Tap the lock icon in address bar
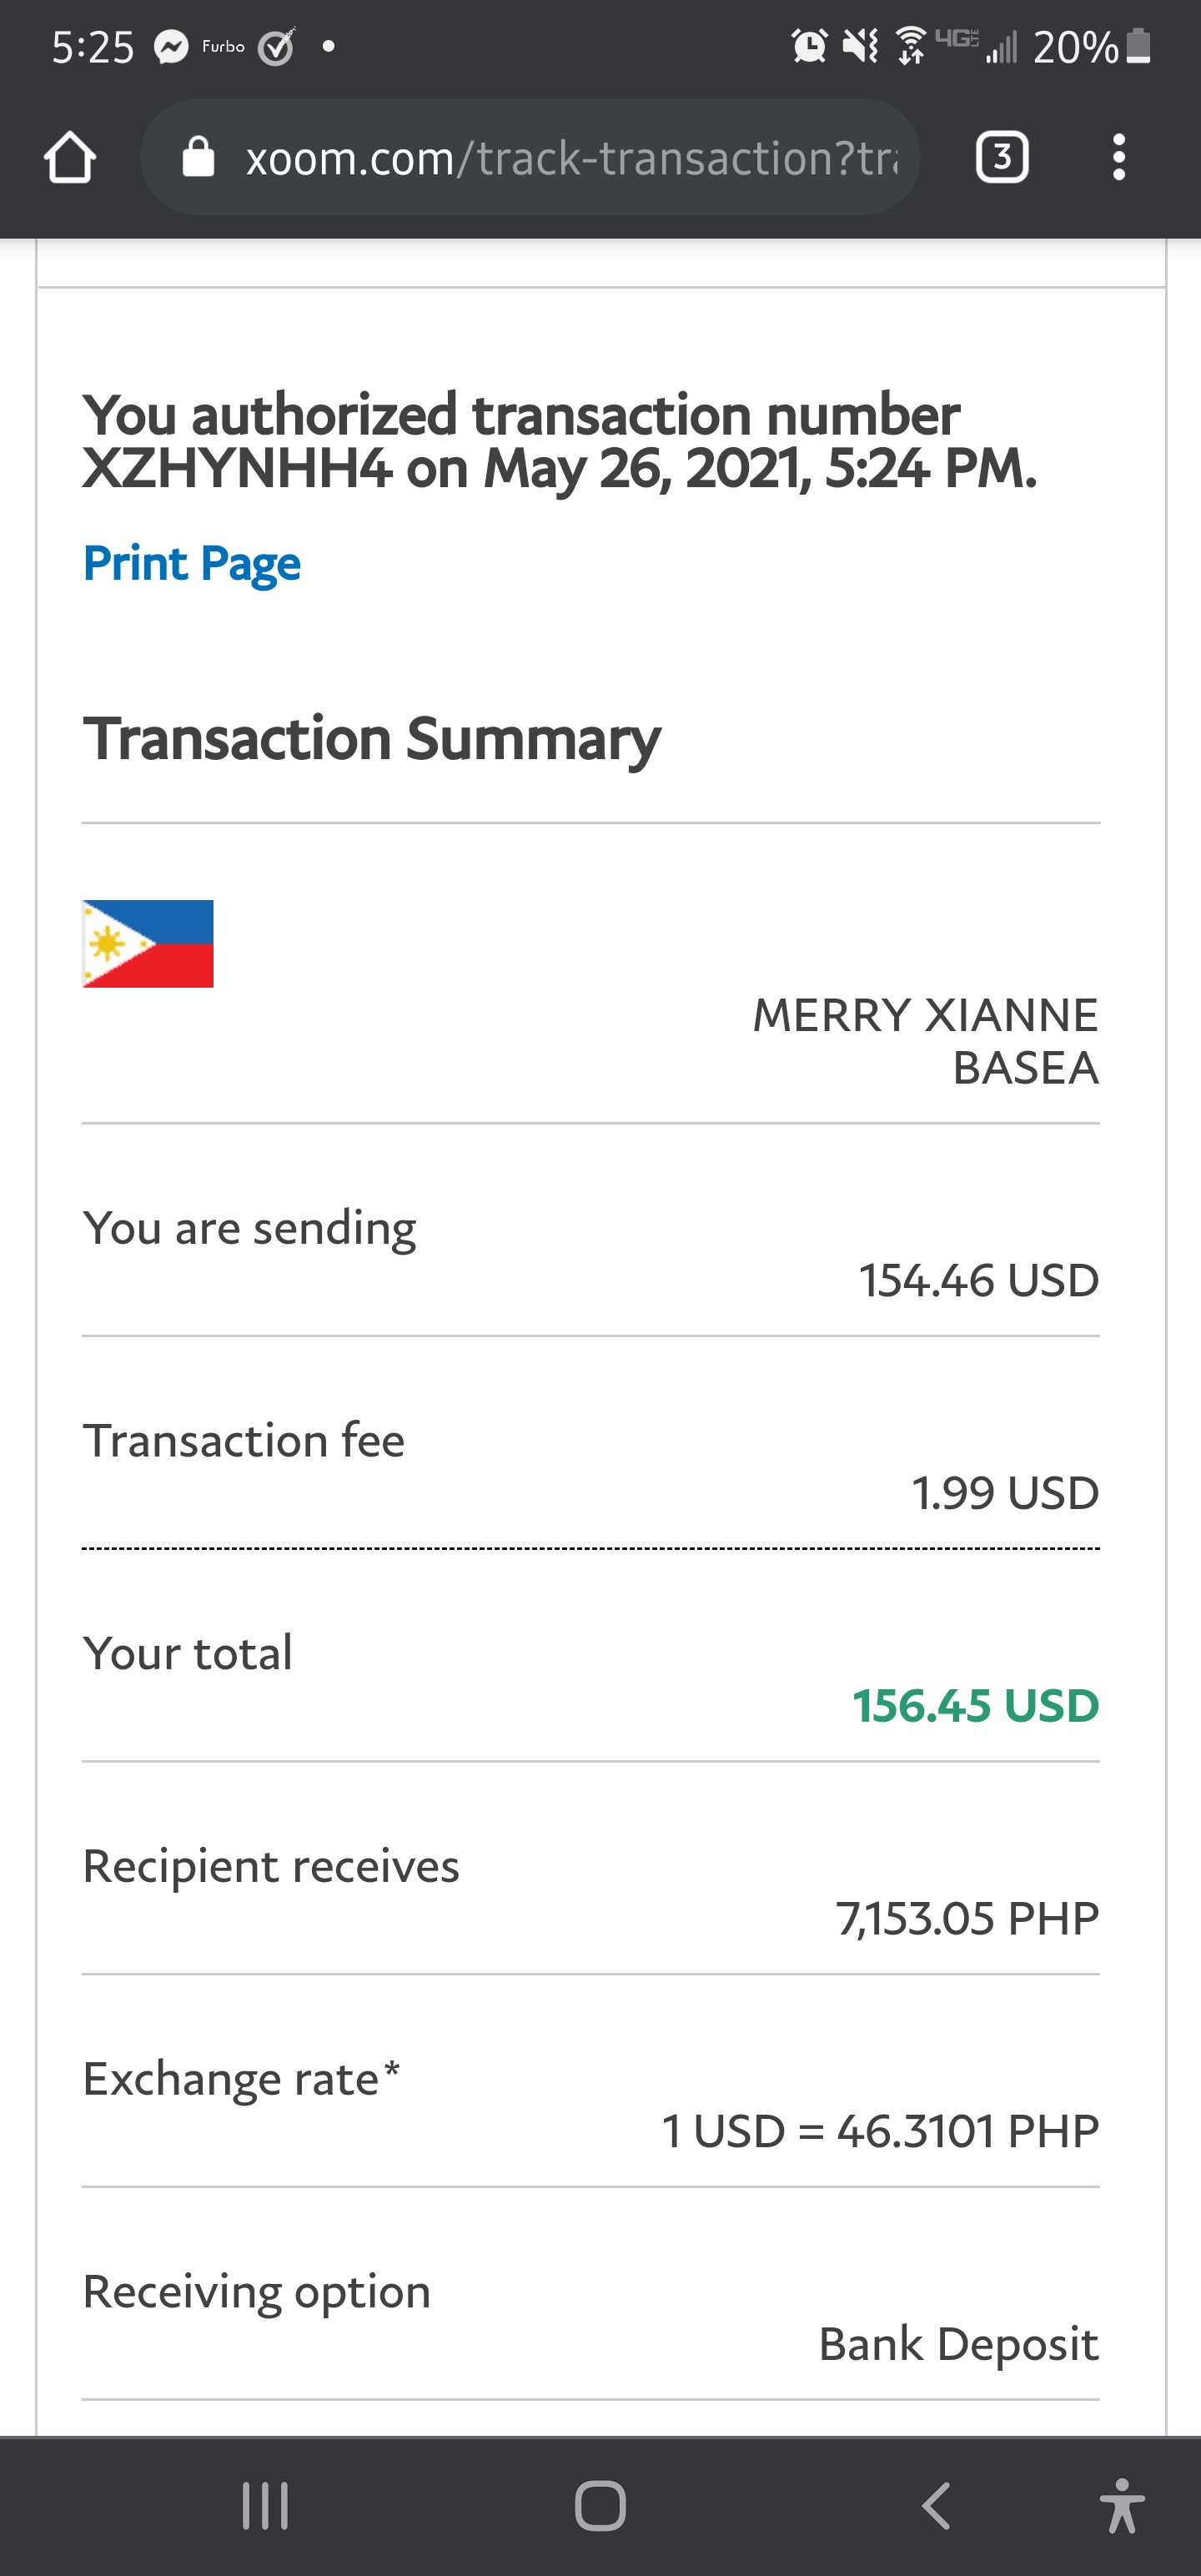 point(198,157)
